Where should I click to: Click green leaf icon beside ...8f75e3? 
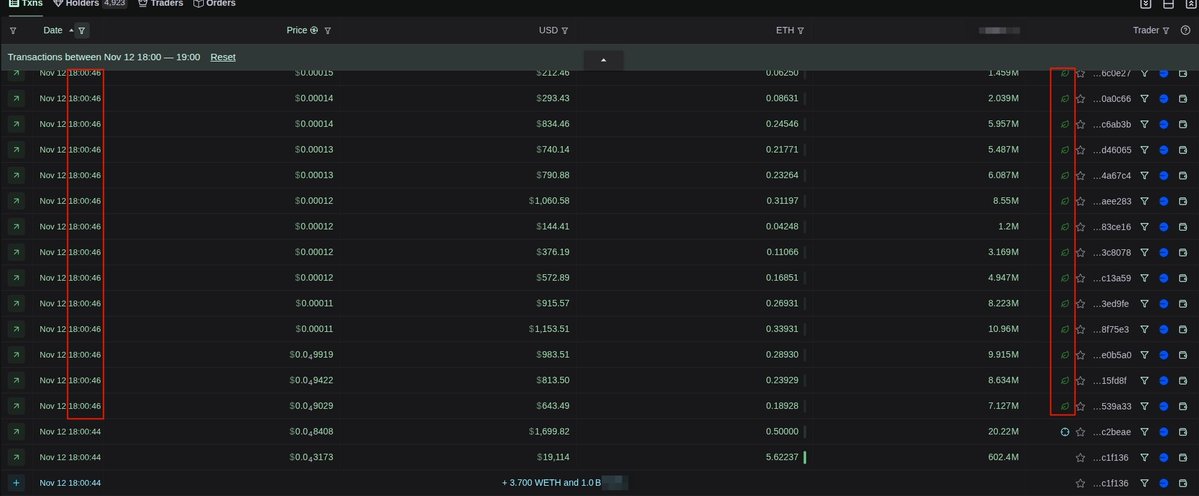1064,329
